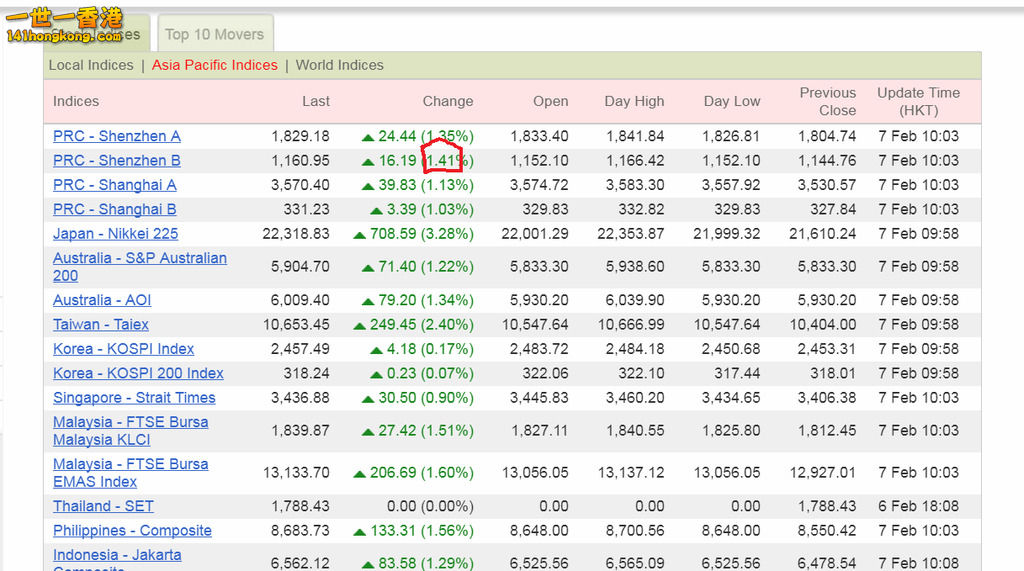Select Thailand SET change 0.00 (0.00%)
The height and width of the screenshot is (571, 1024).
click(430, 506)
